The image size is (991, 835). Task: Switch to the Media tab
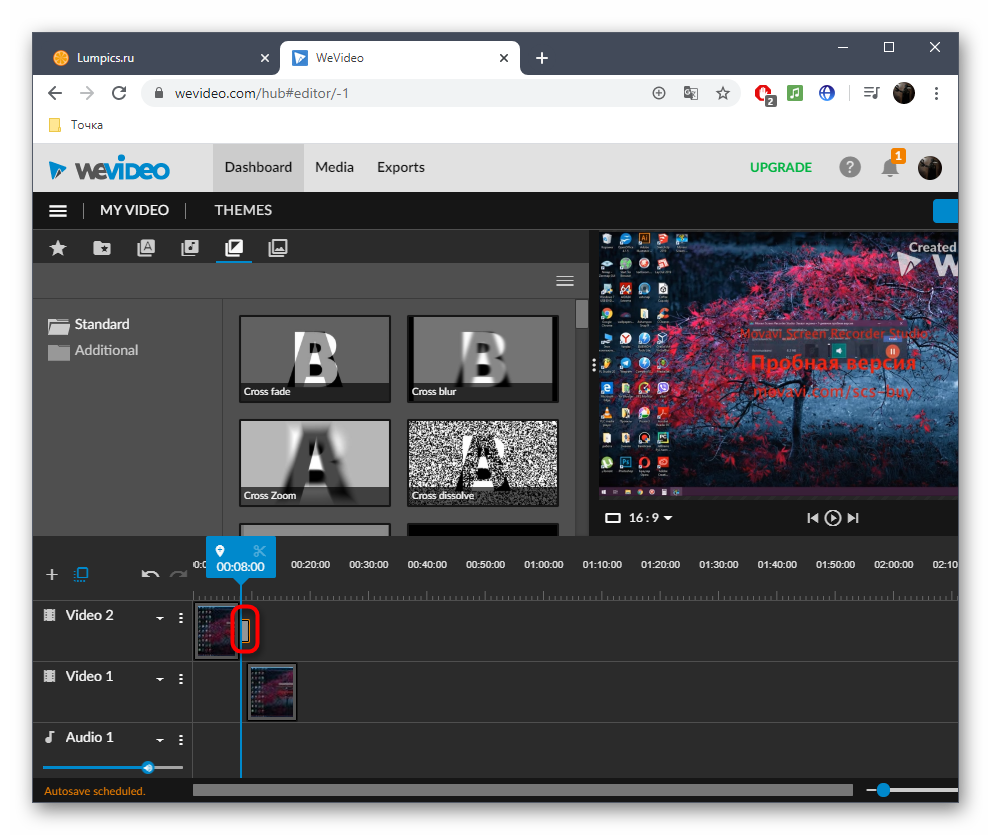tap(334, 167)
